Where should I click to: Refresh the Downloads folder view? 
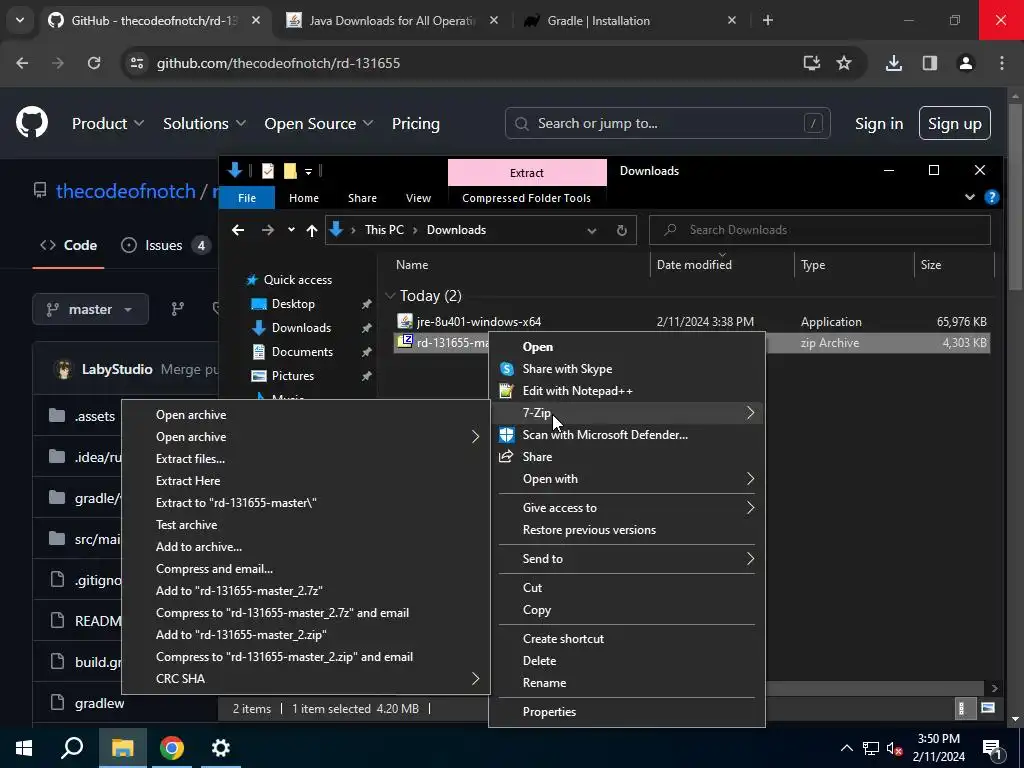point(622,230)
